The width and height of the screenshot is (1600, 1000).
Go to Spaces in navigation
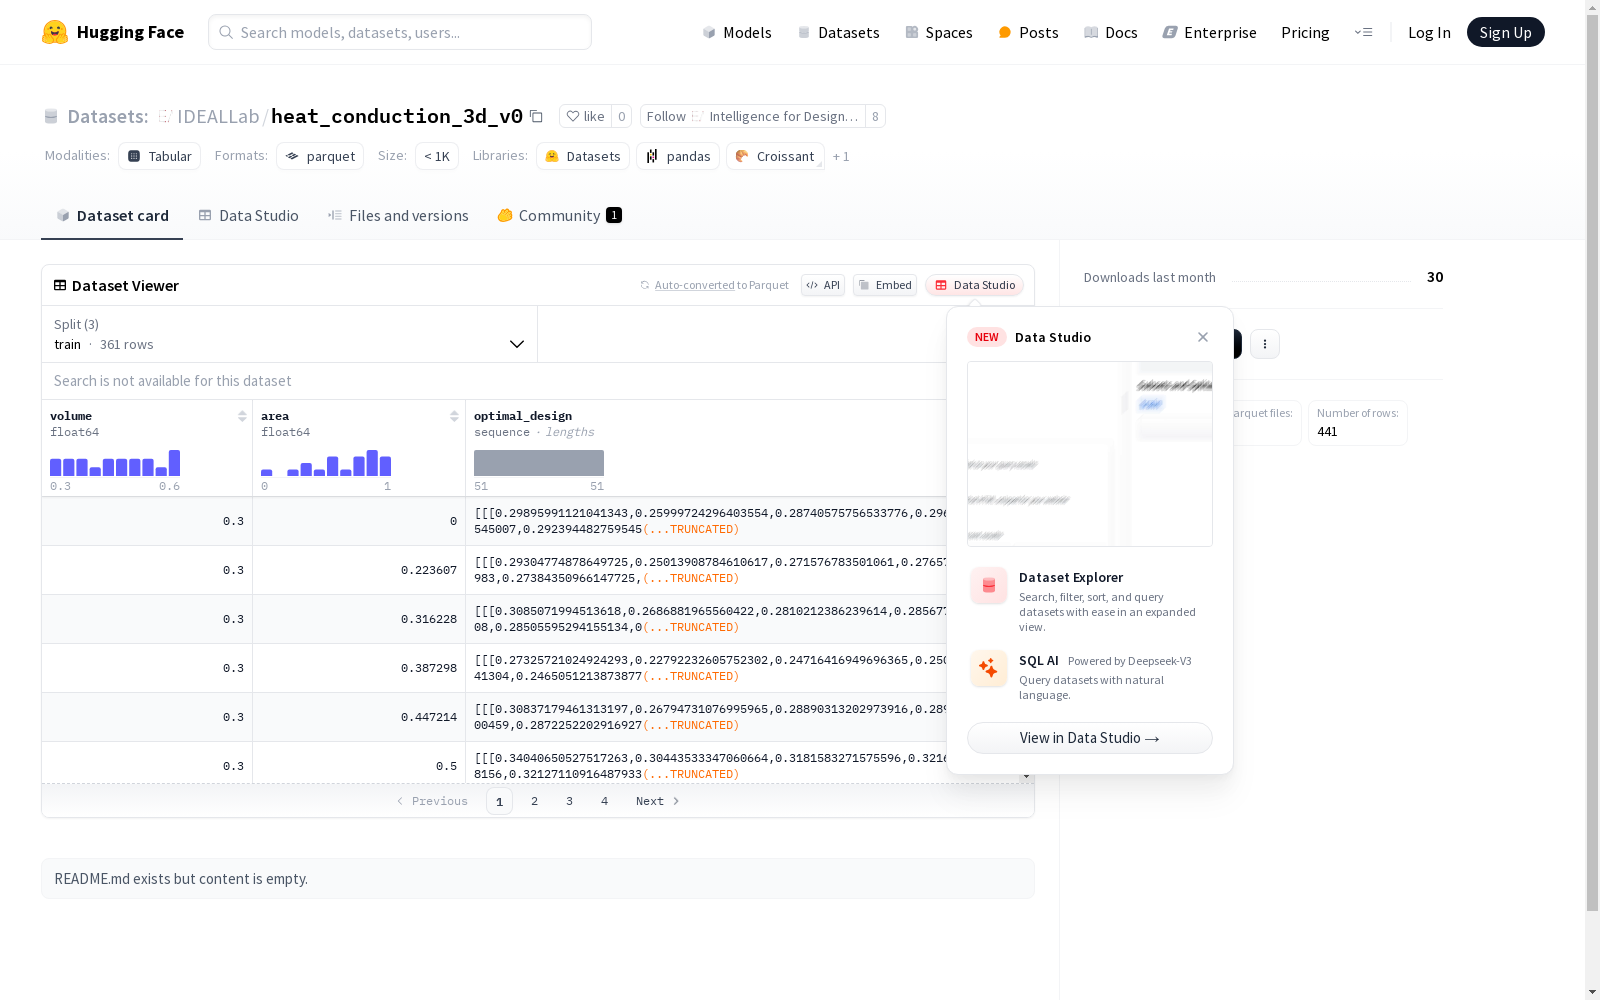coord(939,32)
